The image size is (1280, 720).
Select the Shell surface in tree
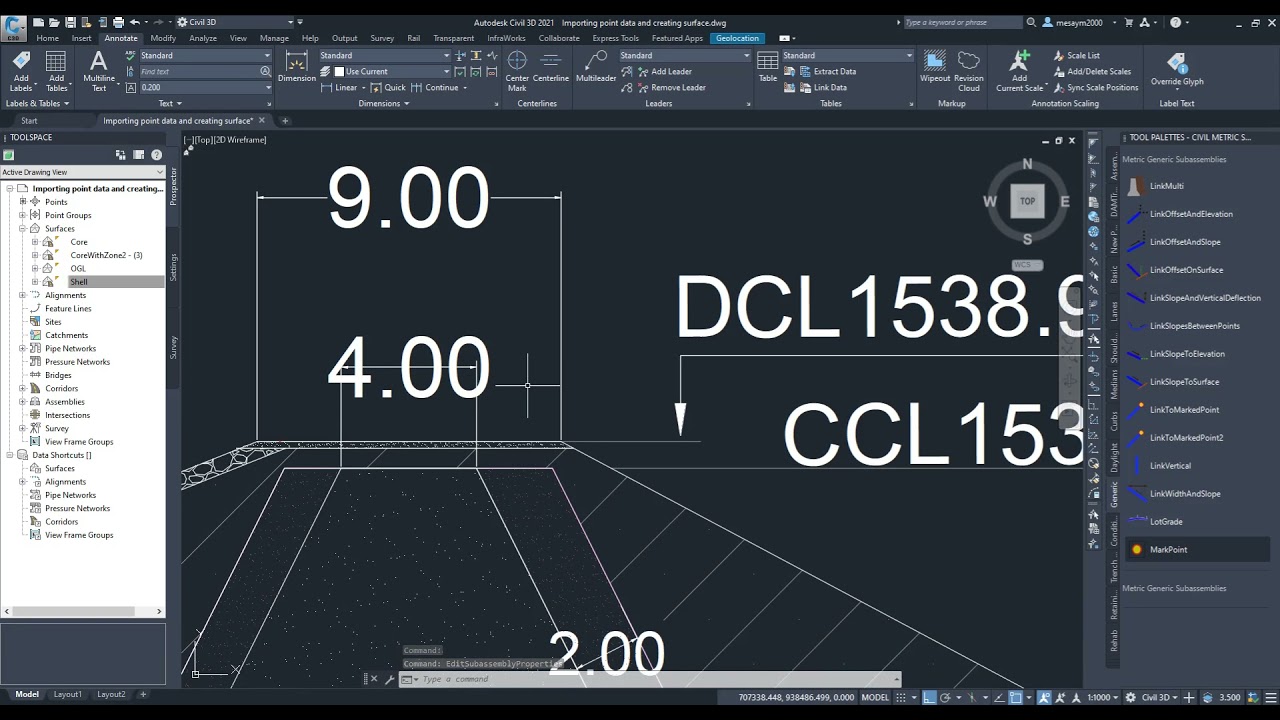point(79,282)
